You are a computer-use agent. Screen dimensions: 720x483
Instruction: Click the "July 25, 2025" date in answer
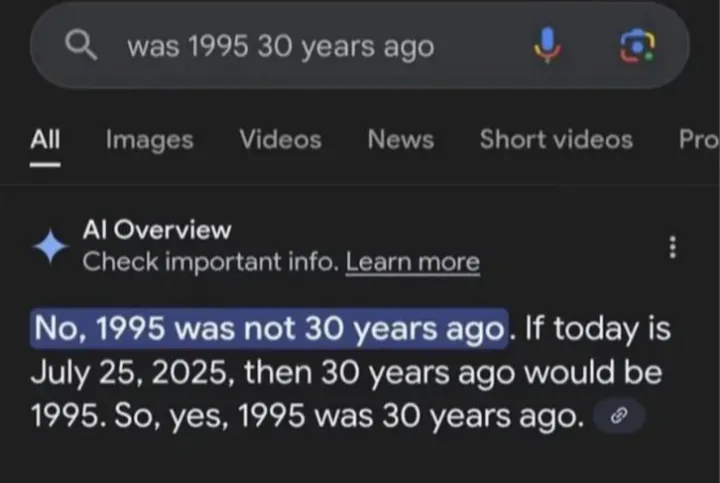(x=130, y=372)
